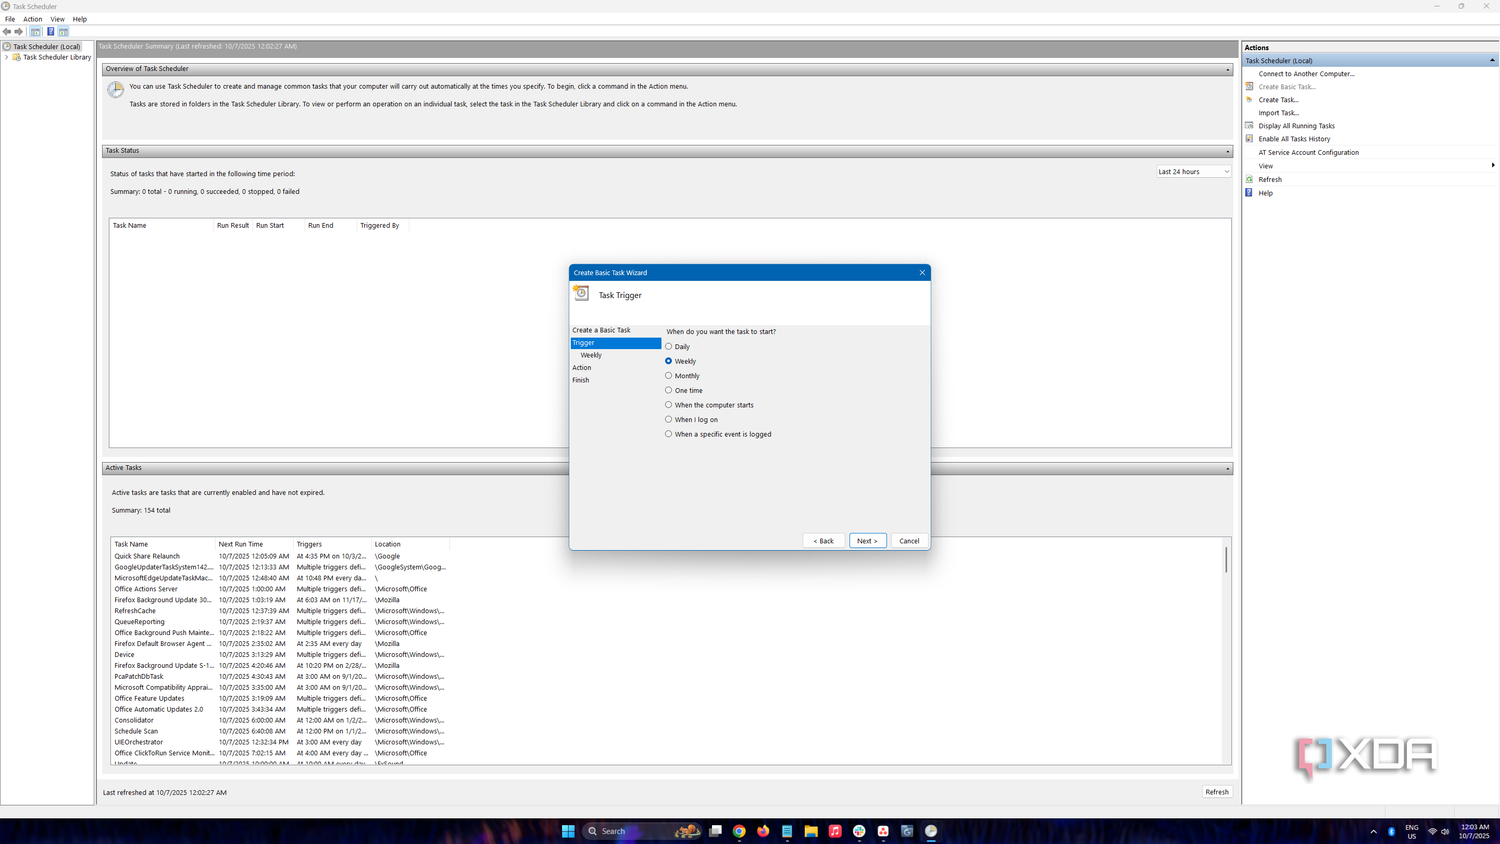Choose 'When I log on' trigger
The image size is (1500, 844).
[692, 420]
